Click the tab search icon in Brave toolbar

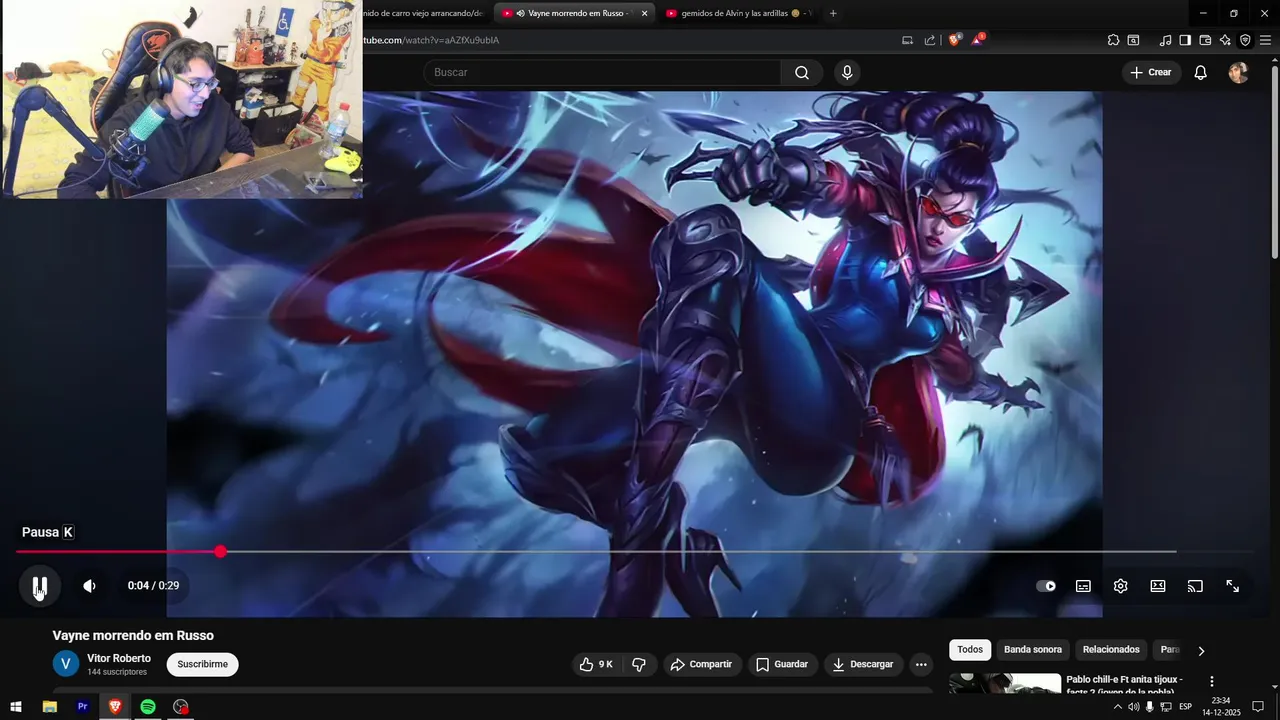[x=1134, y=40]
